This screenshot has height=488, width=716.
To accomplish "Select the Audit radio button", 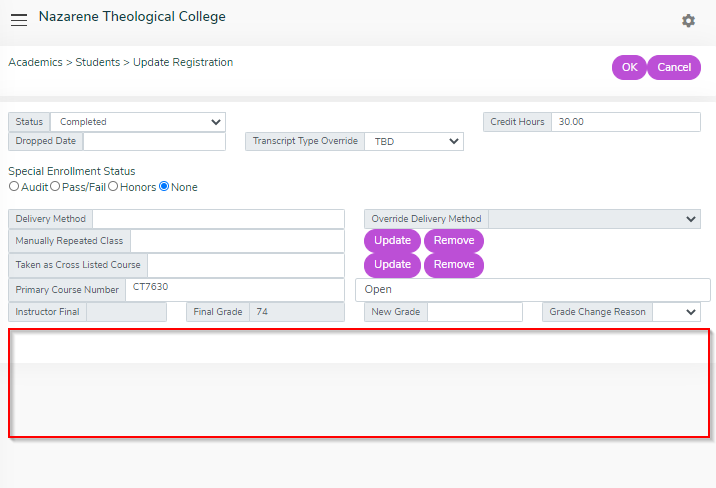I will [14, 186].
